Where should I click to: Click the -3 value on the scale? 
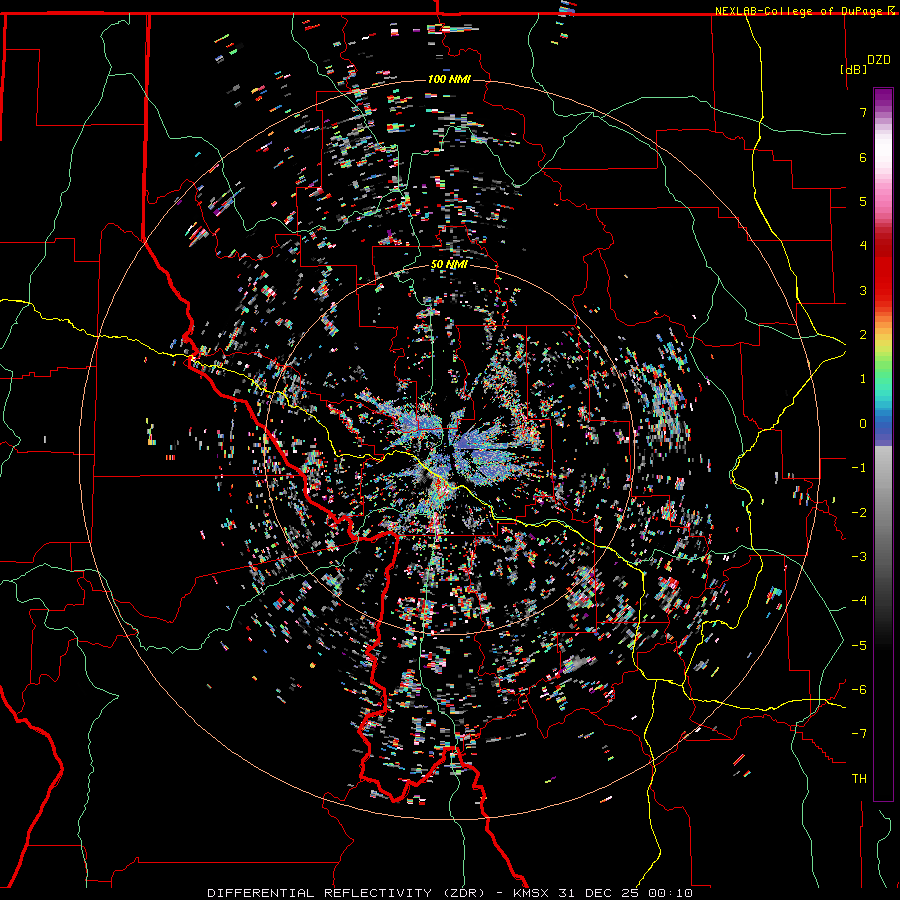(x=859, y=557)
